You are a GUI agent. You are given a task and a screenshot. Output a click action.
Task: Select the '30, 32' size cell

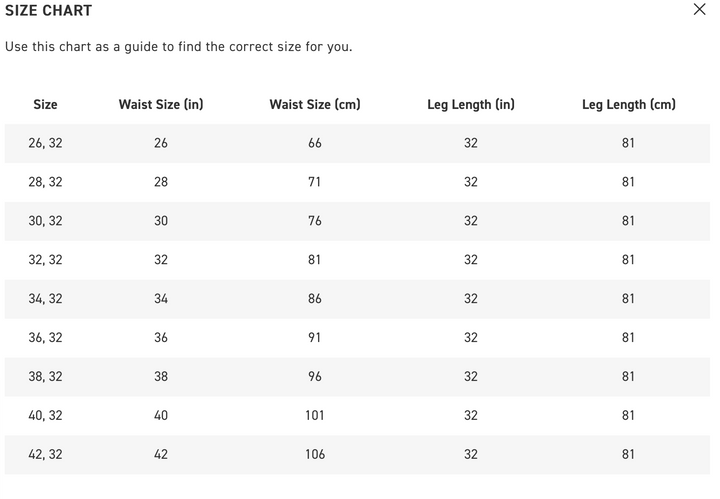click(x=45, y=221)
